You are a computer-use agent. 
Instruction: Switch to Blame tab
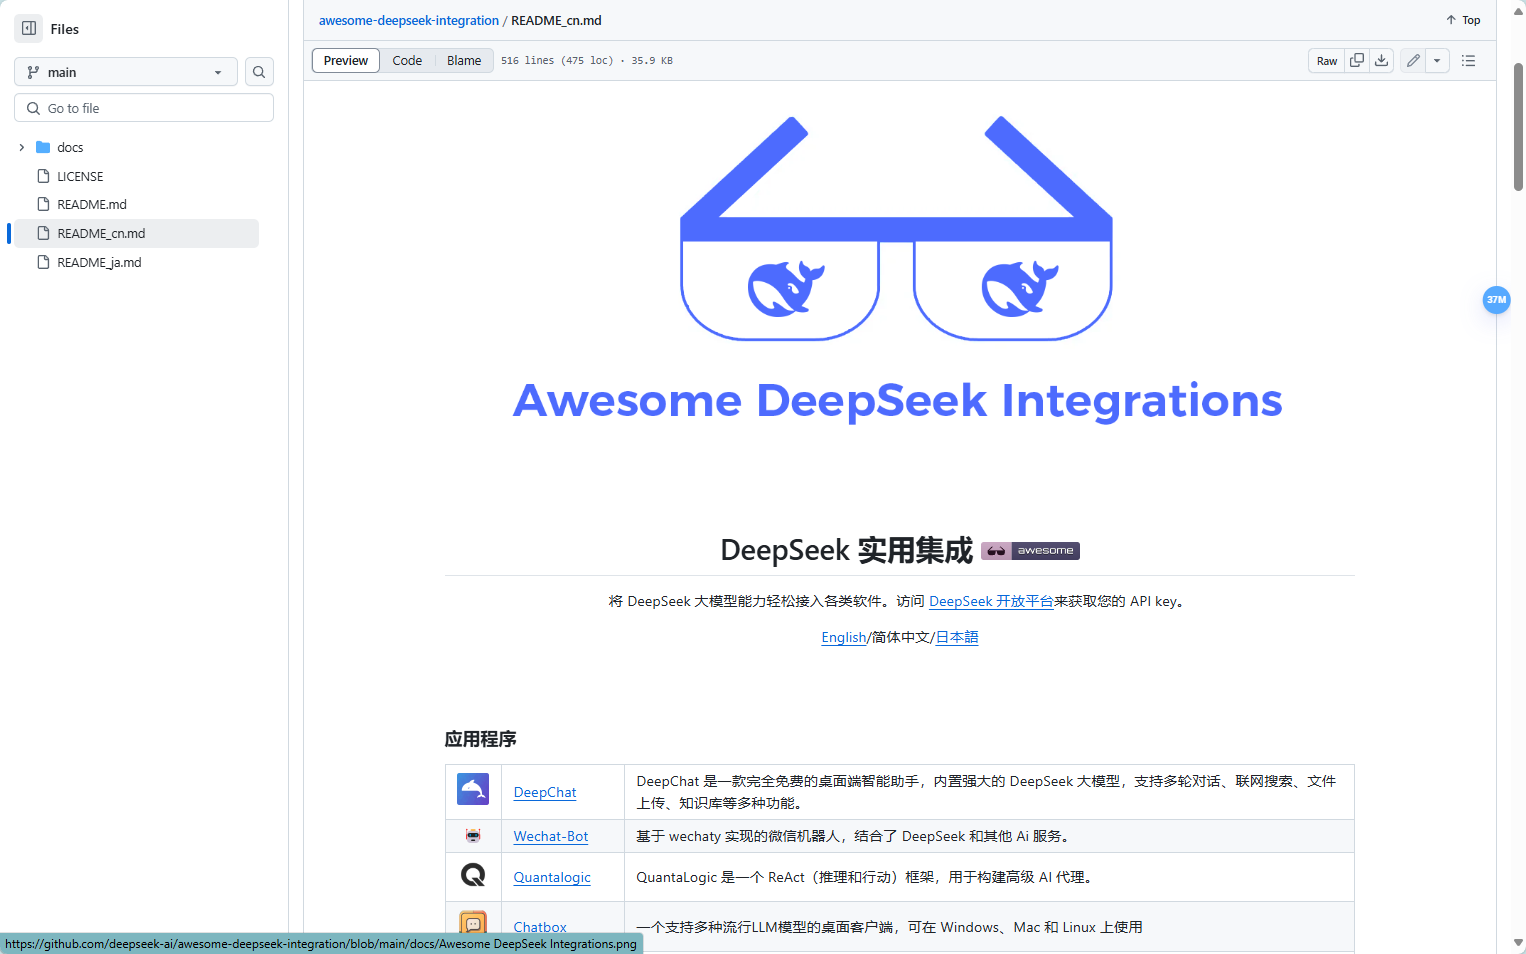(464, 60)
